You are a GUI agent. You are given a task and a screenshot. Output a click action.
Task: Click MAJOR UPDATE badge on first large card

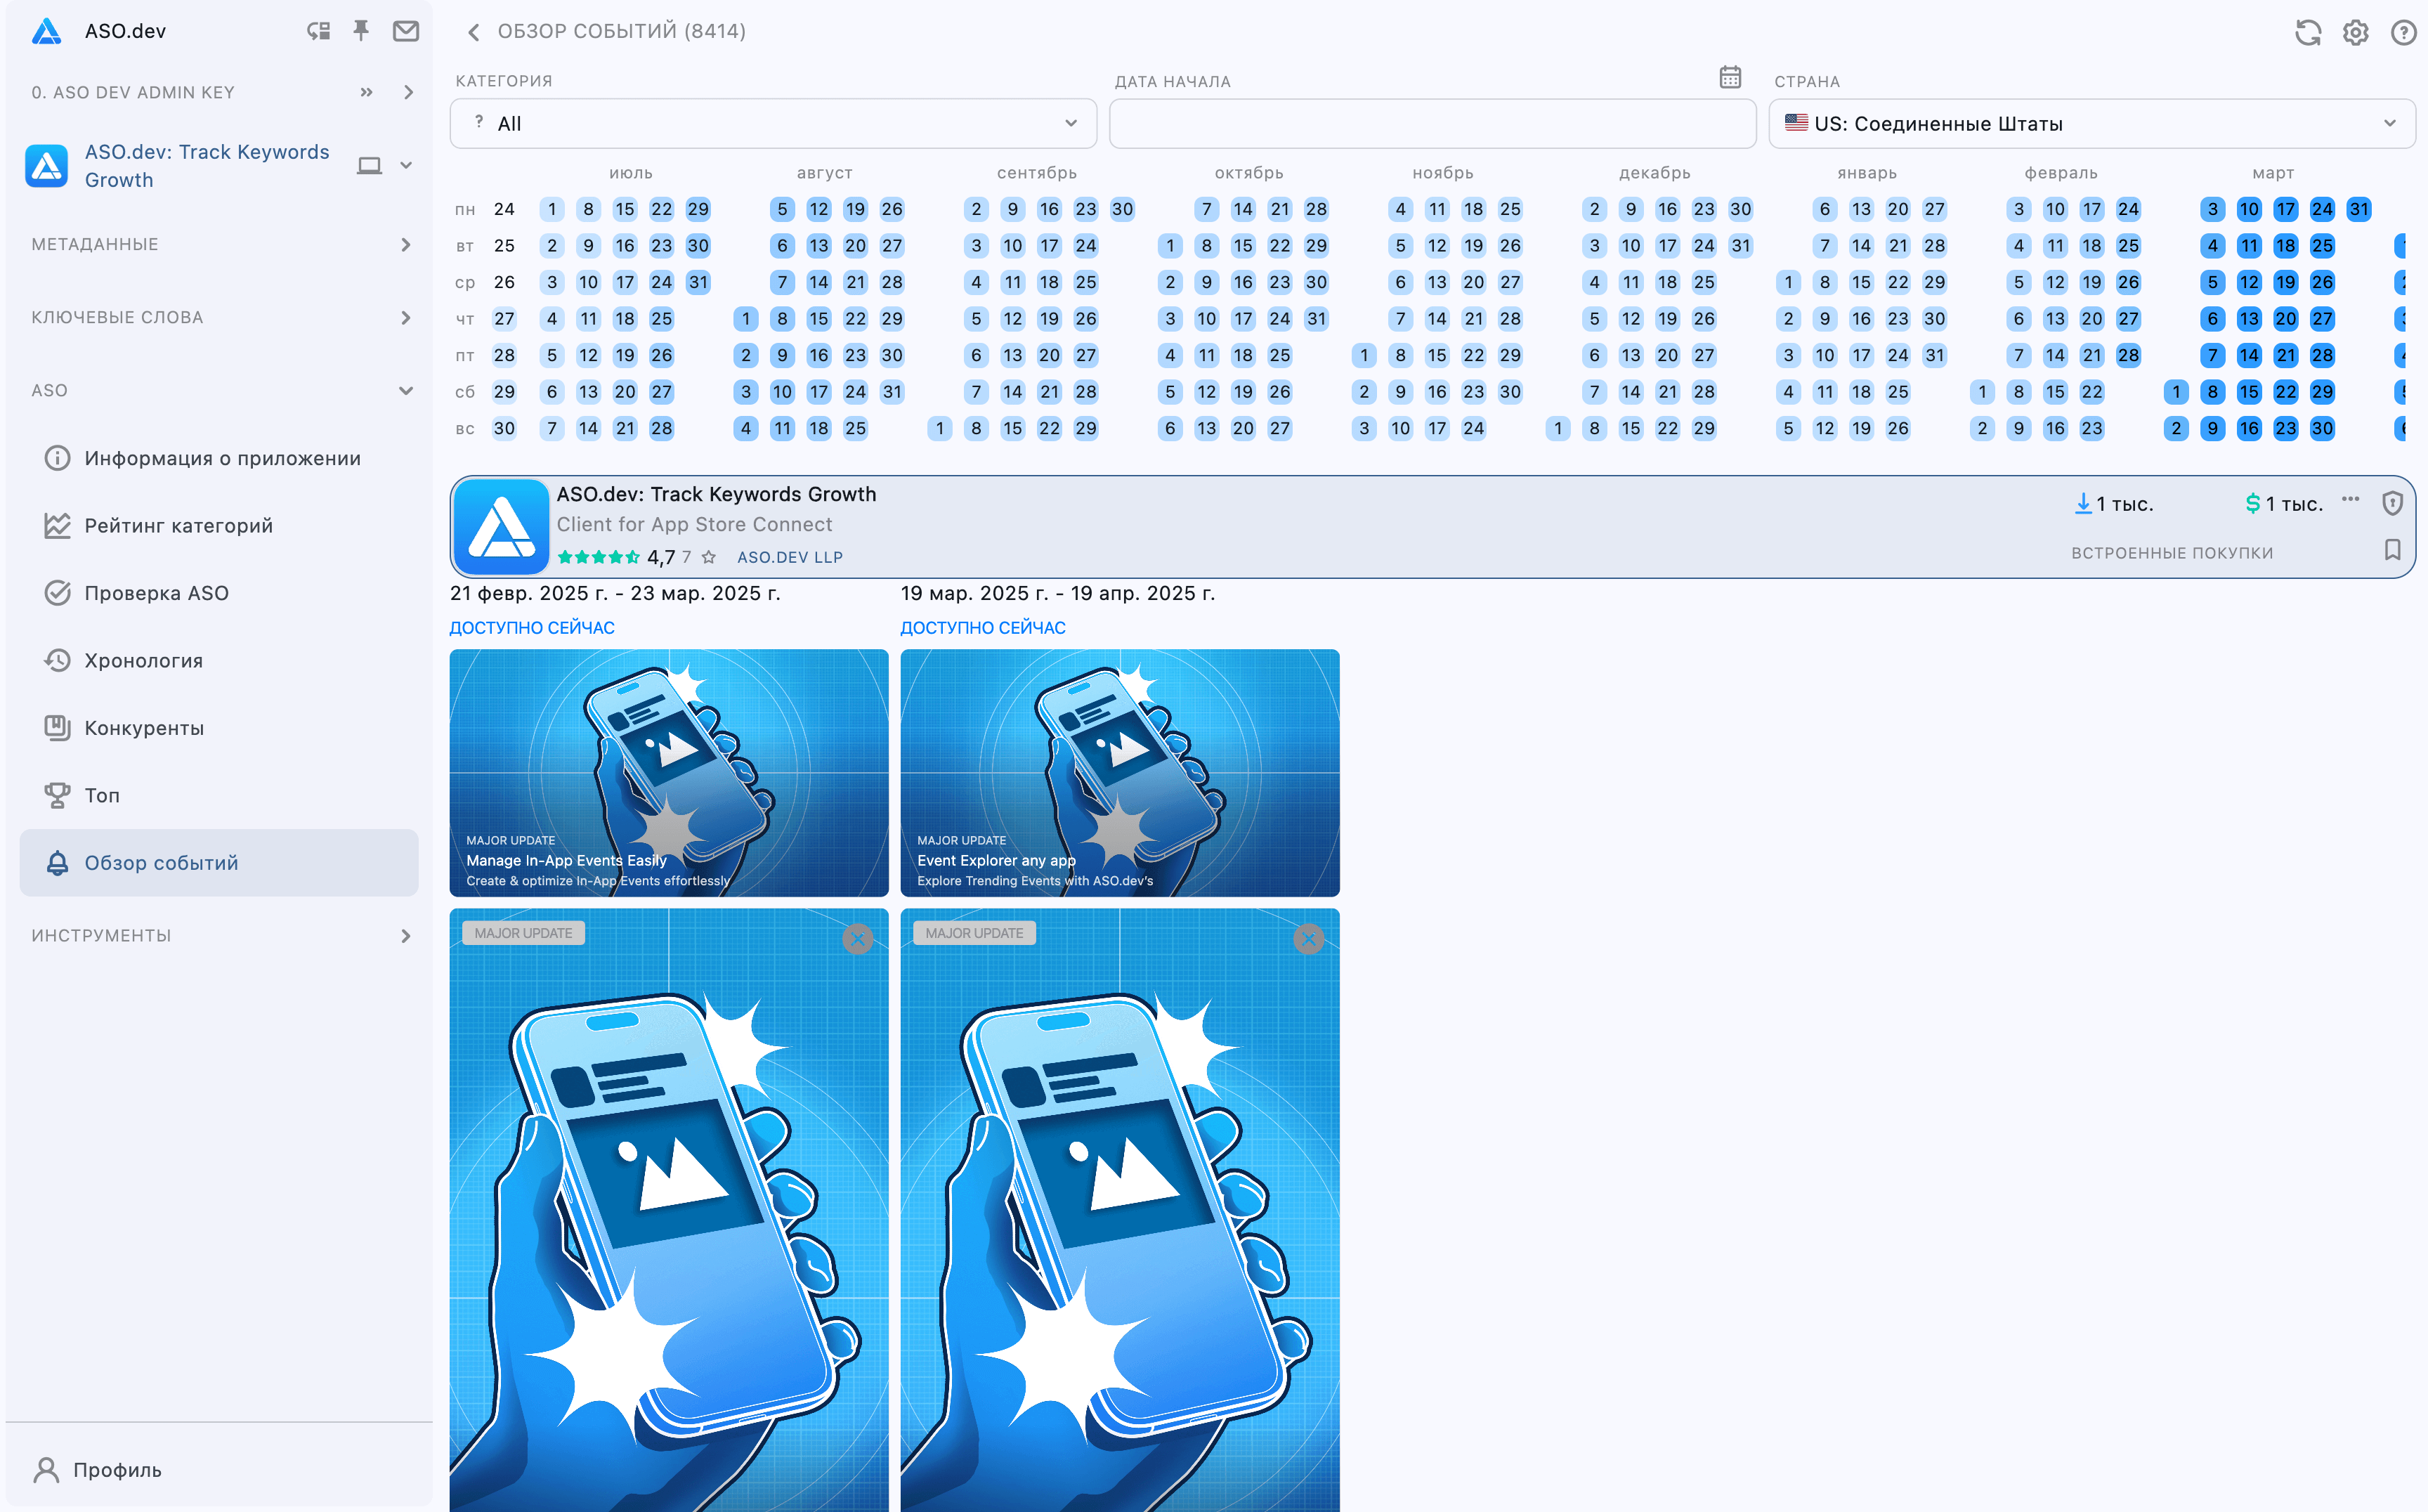coord(523,933)
